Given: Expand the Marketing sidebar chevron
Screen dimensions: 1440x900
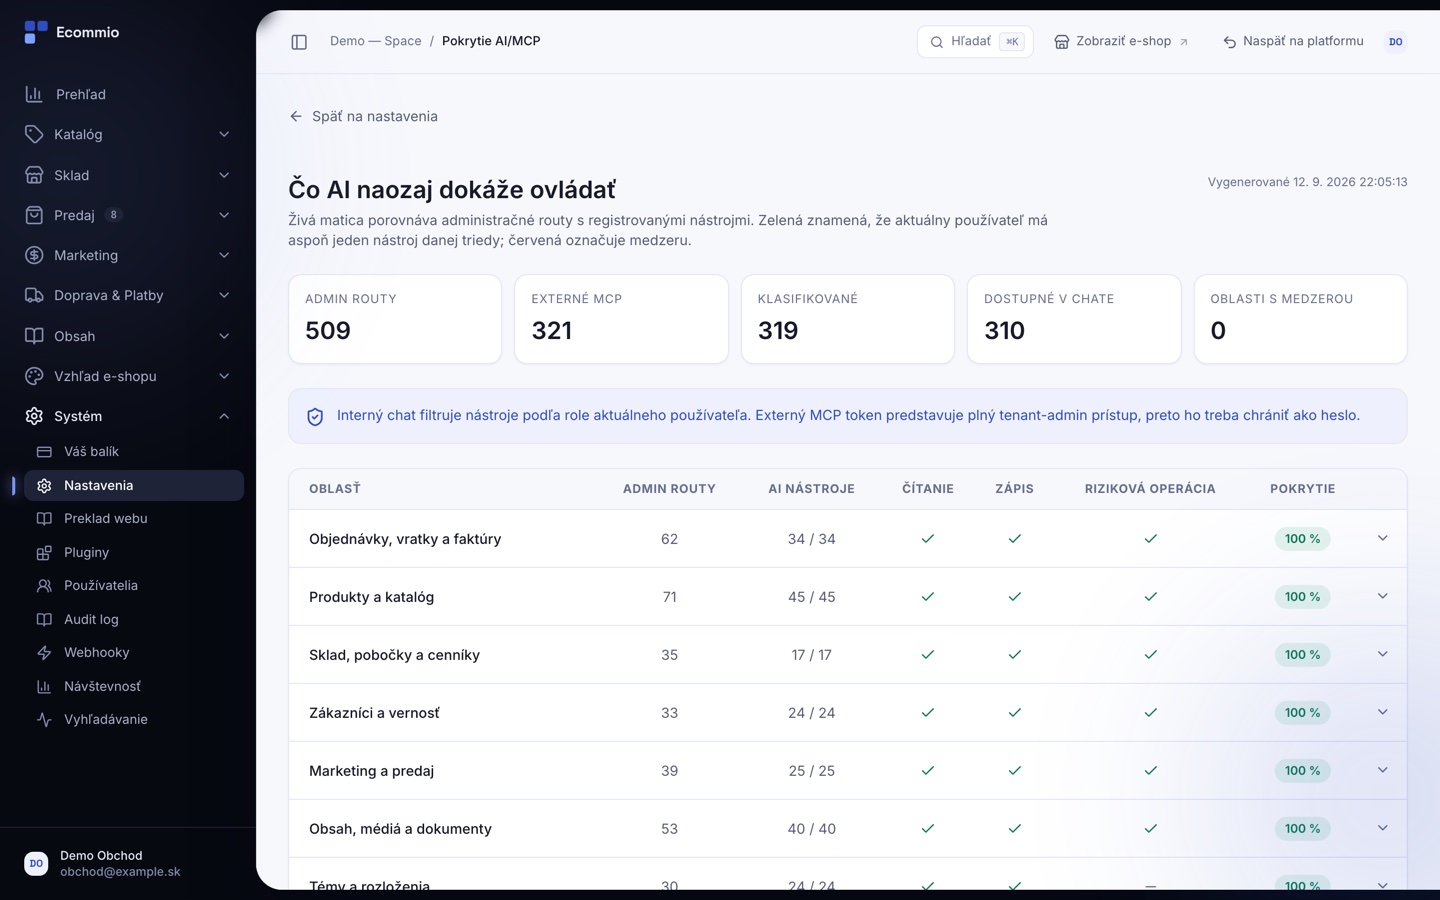Looking at the screenshot, I should 224,255.
